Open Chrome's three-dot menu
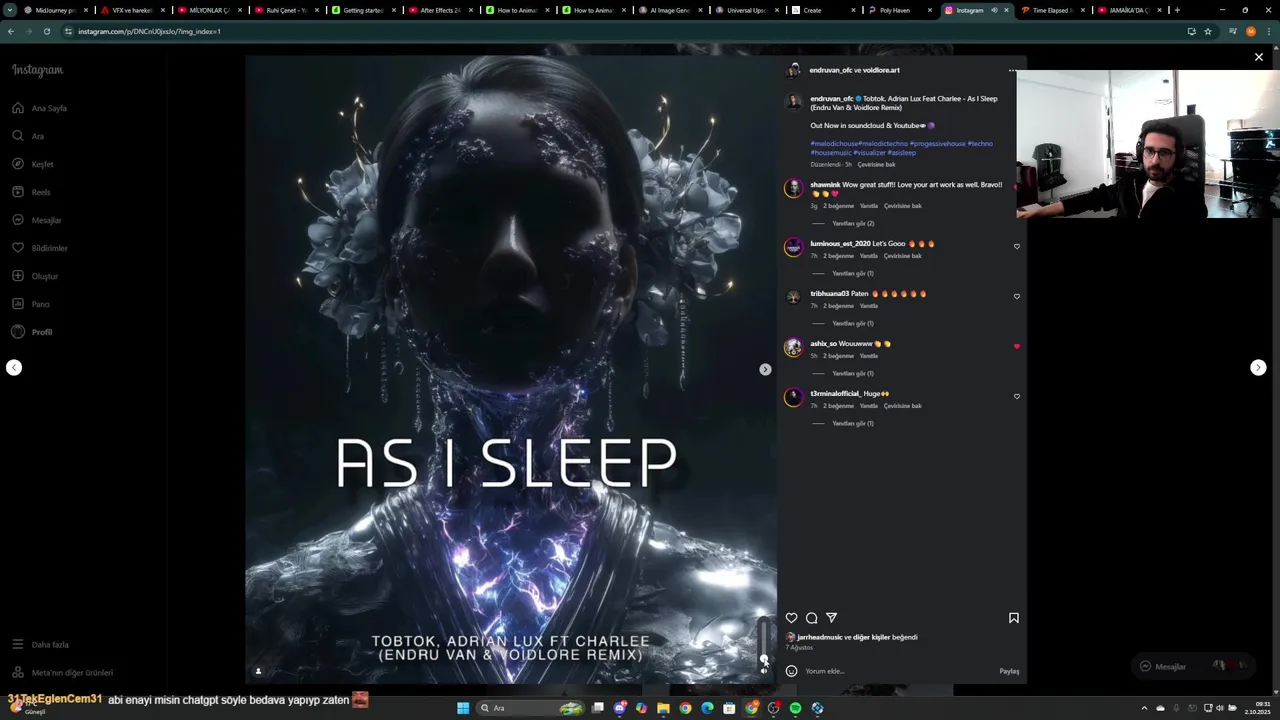 (1269, 31)
